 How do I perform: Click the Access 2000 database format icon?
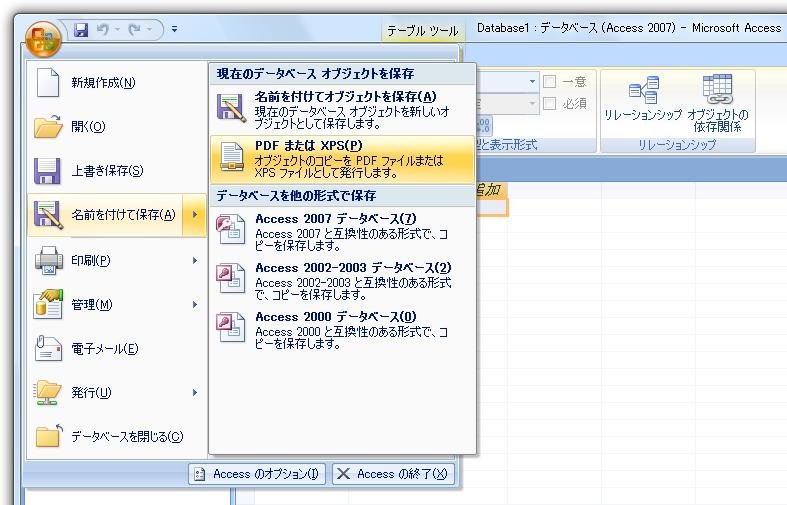231,327
